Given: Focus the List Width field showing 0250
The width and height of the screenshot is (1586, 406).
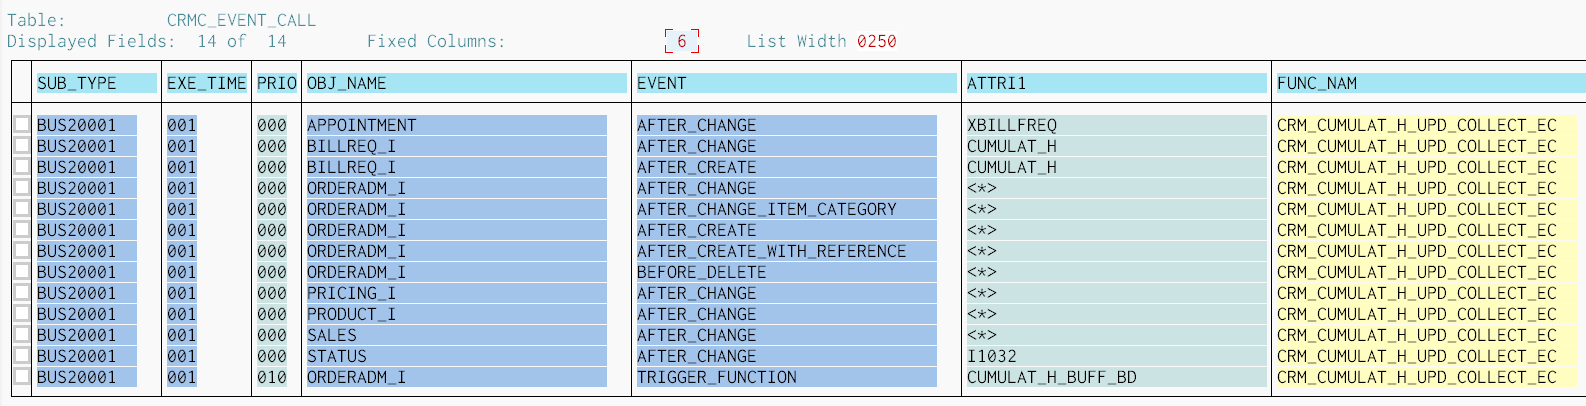Looking at the screenshot, I should pyautogui.click(x=876, y=41).
